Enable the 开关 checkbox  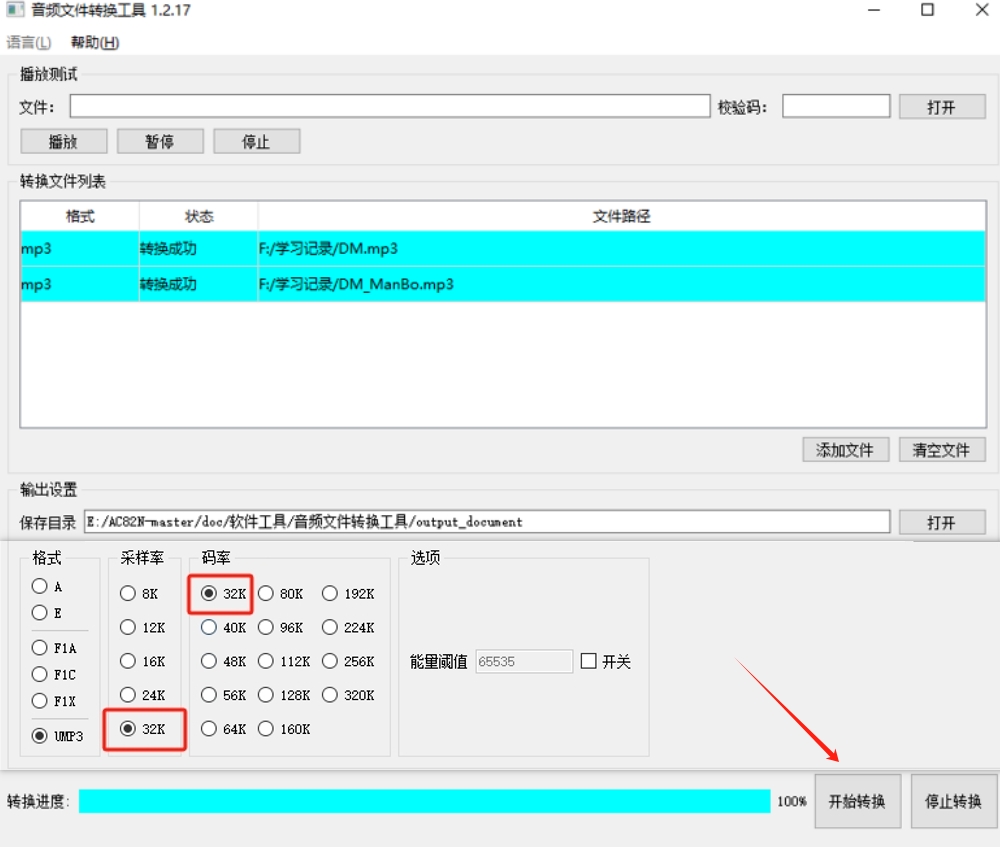click(588, 661)
